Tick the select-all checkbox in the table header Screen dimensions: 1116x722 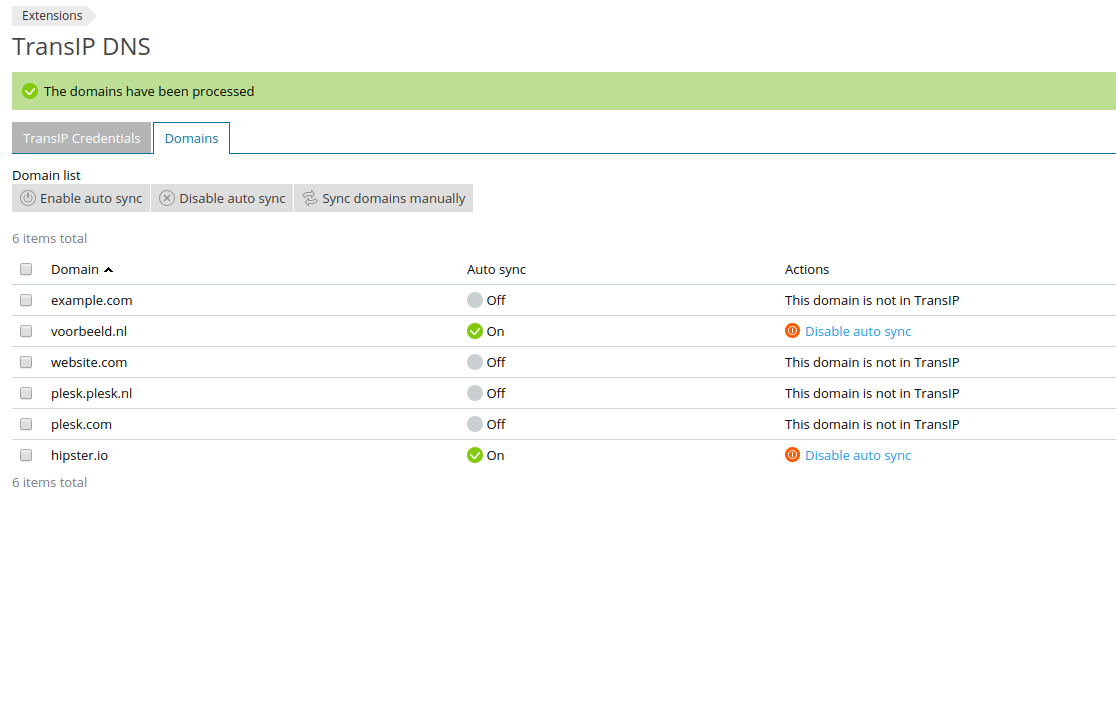pyautogui.click(x=26, y=269)
